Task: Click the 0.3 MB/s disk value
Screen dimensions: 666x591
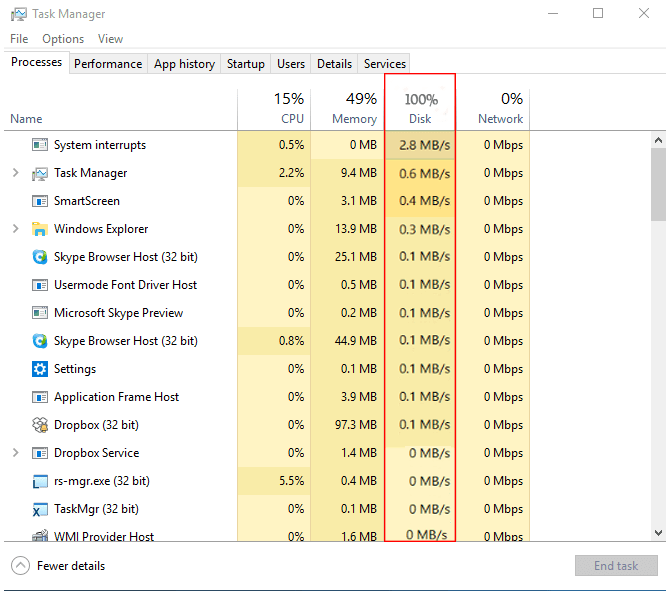Action: click(x=424, y=229)
